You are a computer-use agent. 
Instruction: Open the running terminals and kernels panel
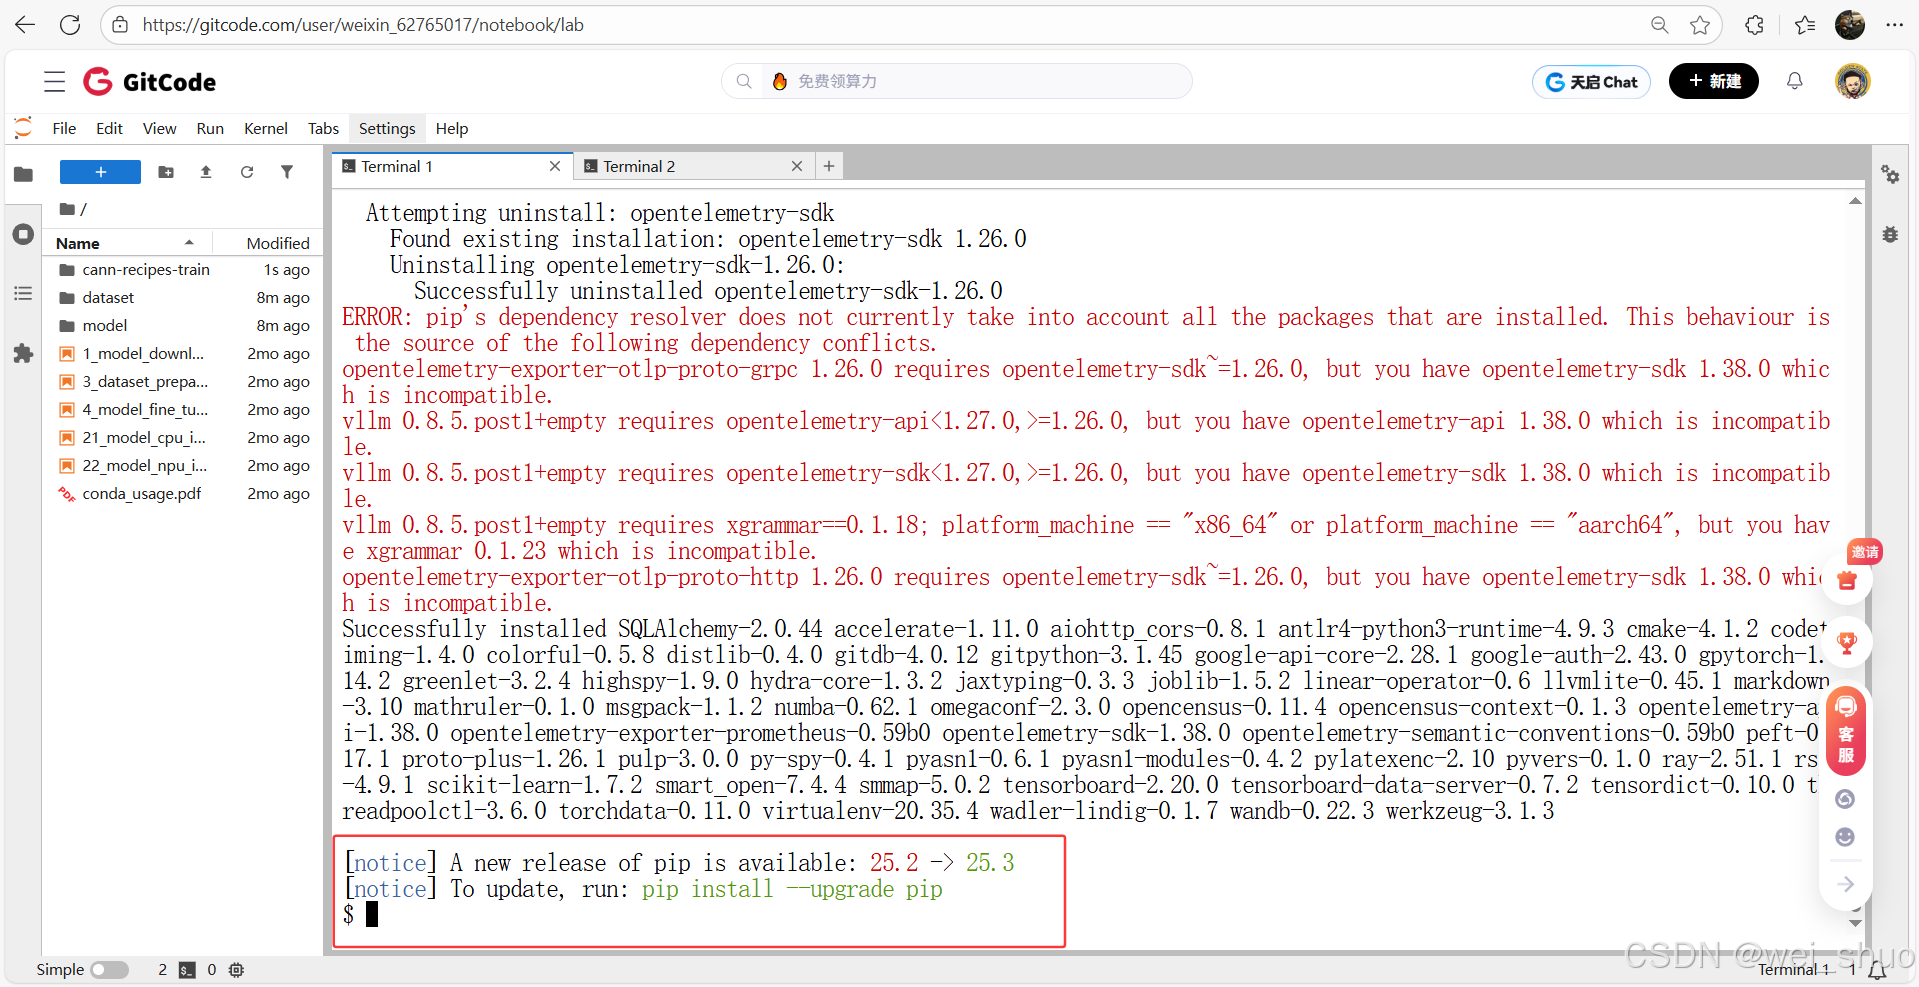(23, 234)
